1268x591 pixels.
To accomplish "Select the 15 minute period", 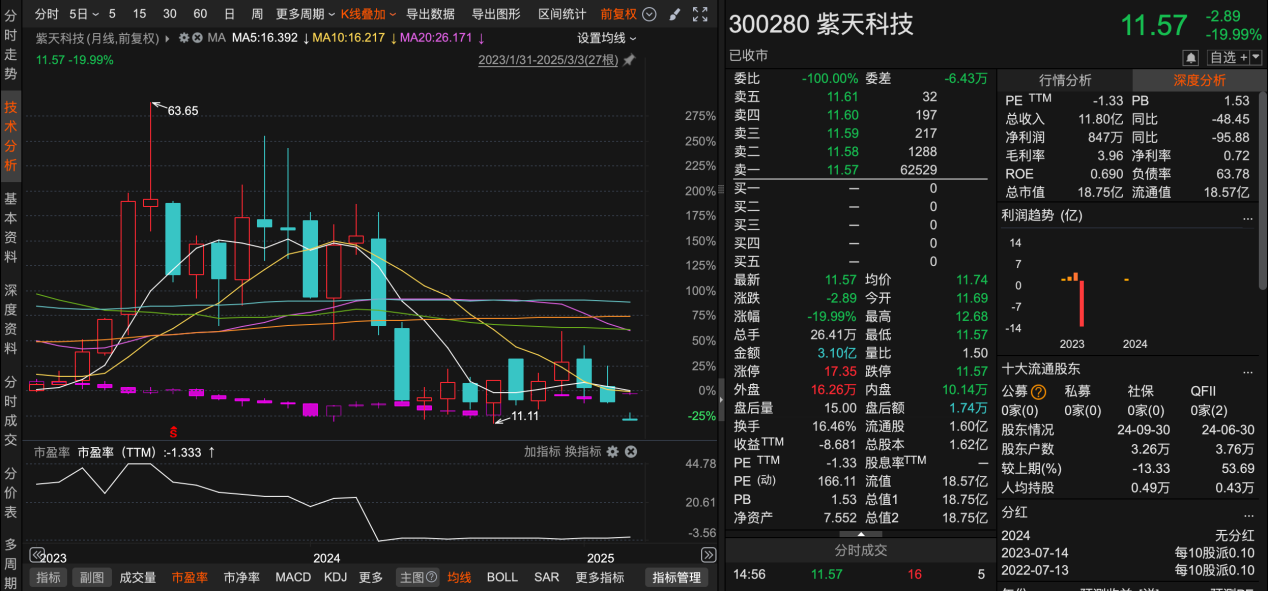I will pos(139,14).
